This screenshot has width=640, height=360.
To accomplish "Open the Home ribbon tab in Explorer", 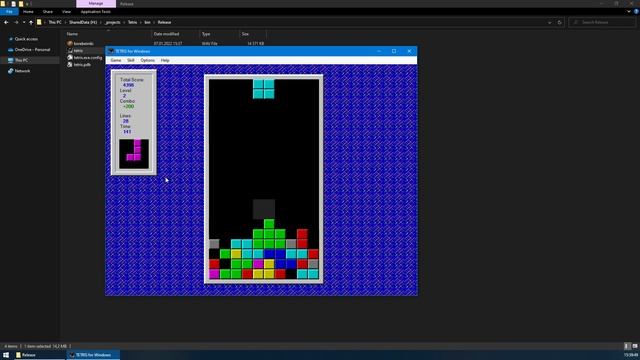I will click(x=28, y=12).
